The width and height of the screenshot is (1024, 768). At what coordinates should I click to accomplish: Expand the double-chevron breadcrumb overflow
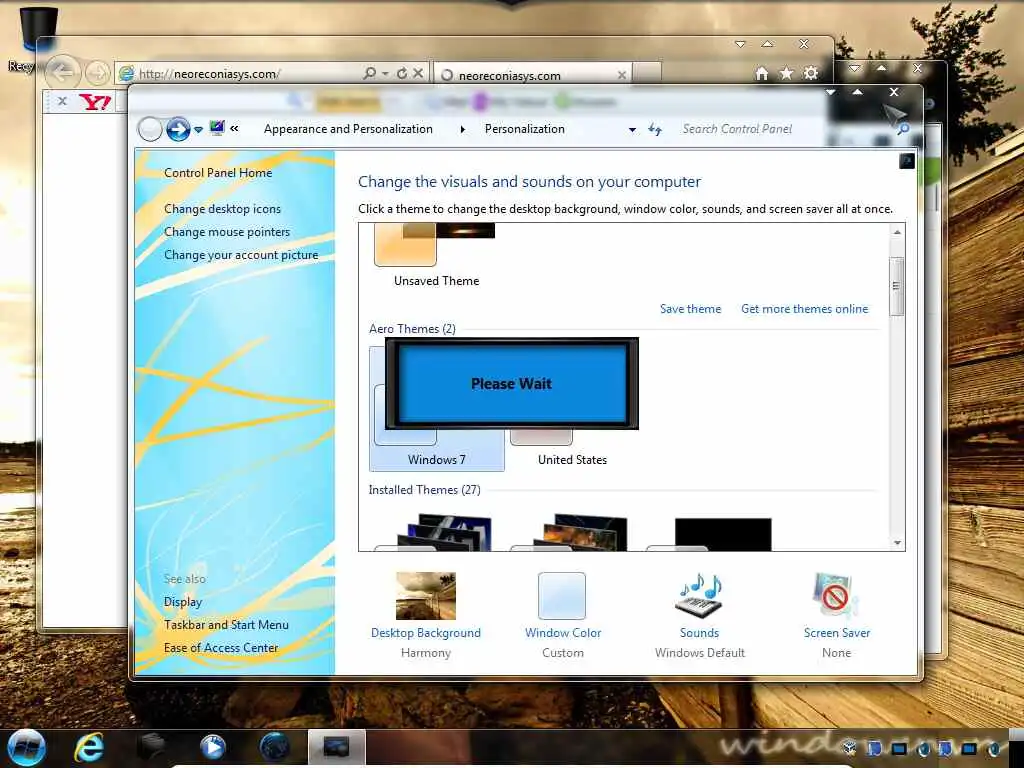(x=234, y=129)
